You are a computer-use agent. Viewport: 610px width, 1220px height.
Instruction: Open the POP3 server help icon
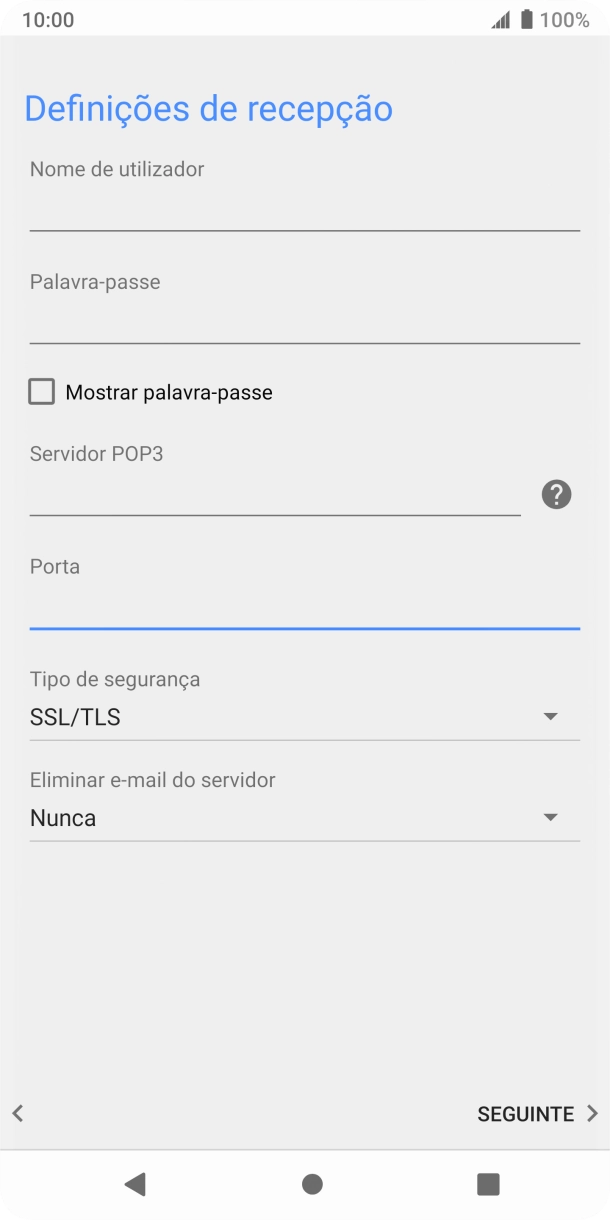556,494
